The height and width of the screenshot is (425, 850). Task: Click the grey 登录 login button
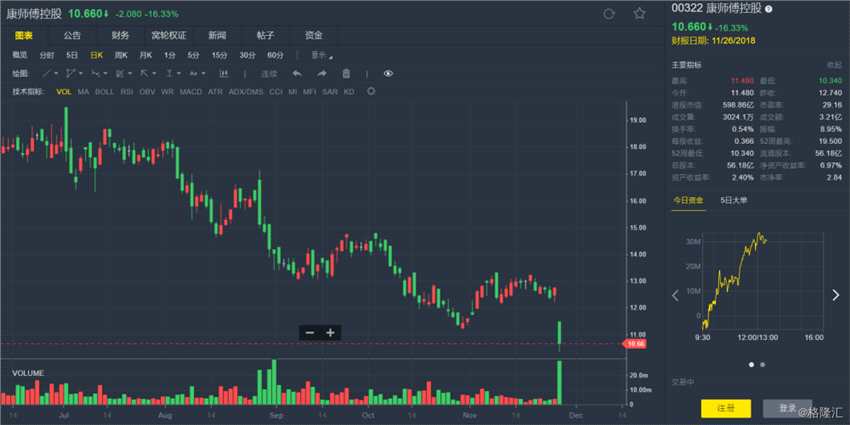788,408
